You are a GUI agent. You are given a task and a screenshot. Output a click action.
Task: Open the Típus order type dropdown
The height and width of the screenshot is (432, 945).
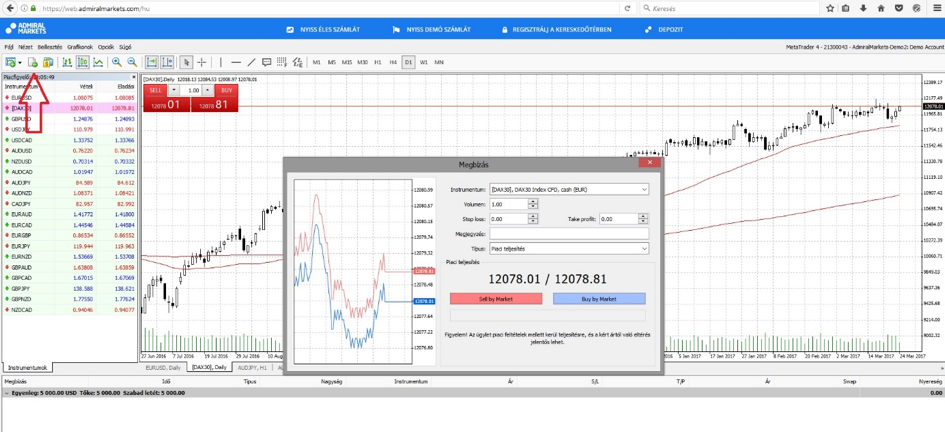click(x=644, y=248)
